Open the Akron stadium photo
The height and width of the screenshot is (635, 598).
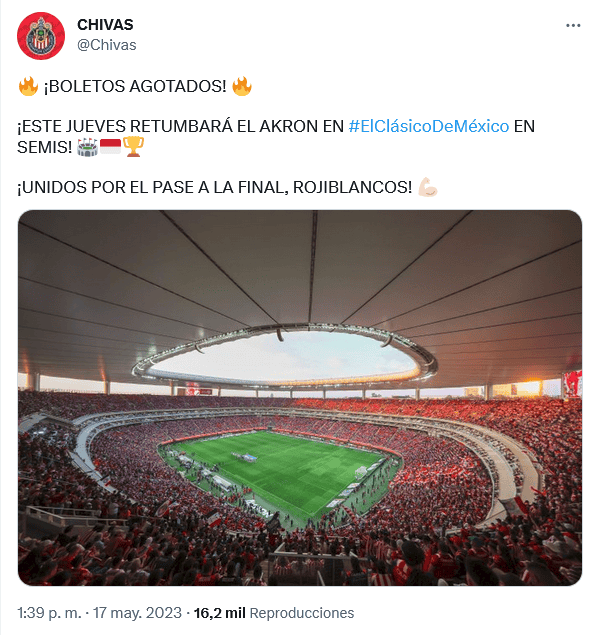300,398
